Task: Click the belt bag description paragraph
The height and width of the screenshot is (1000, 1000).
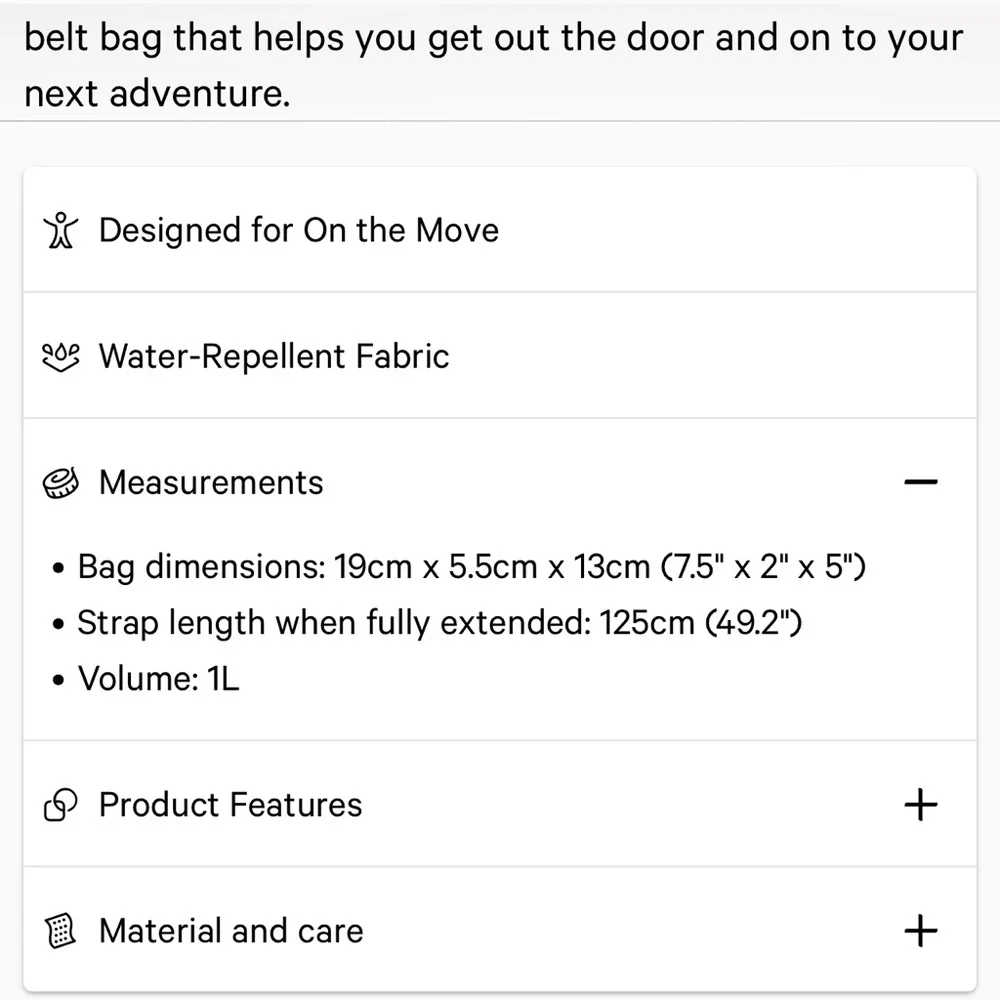Action: [492, 40]
